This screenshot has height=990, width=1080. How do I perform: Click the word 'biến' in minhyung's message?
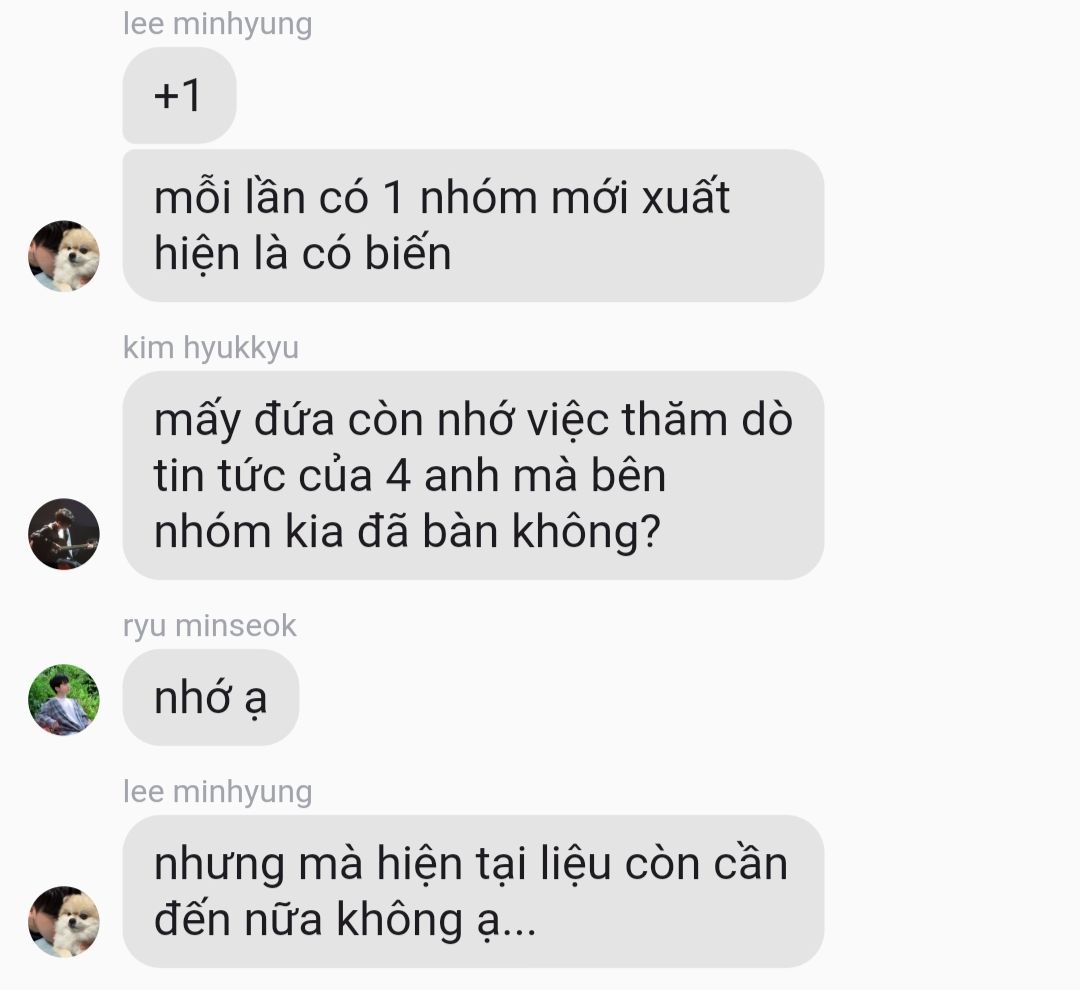tap(408, 252)
